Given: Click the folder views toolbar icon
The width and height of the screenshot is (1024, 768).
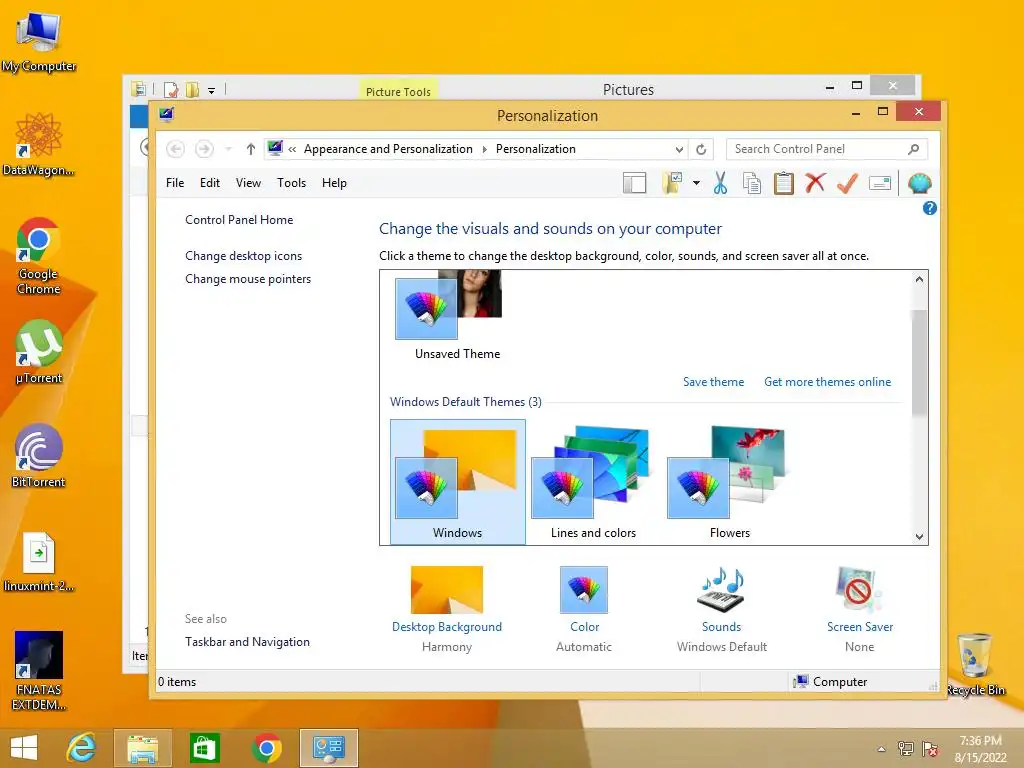Looking at the screenshot, I should click(672, 184).
